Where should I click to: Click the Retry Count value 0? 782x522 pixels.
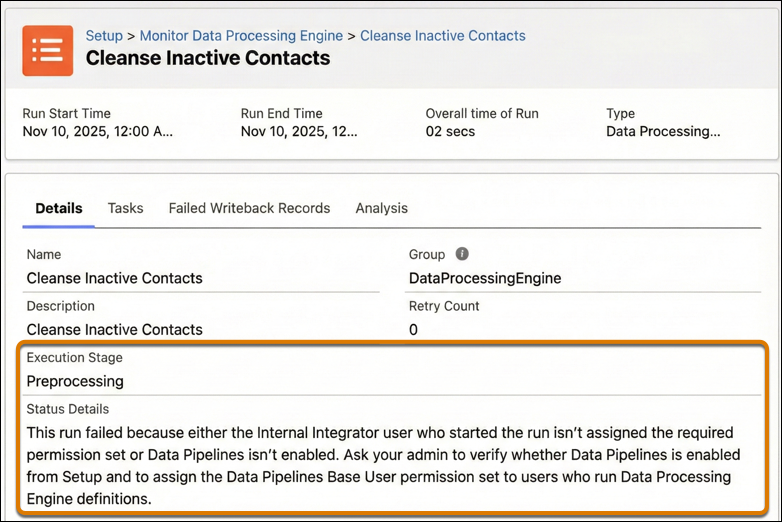413,330
